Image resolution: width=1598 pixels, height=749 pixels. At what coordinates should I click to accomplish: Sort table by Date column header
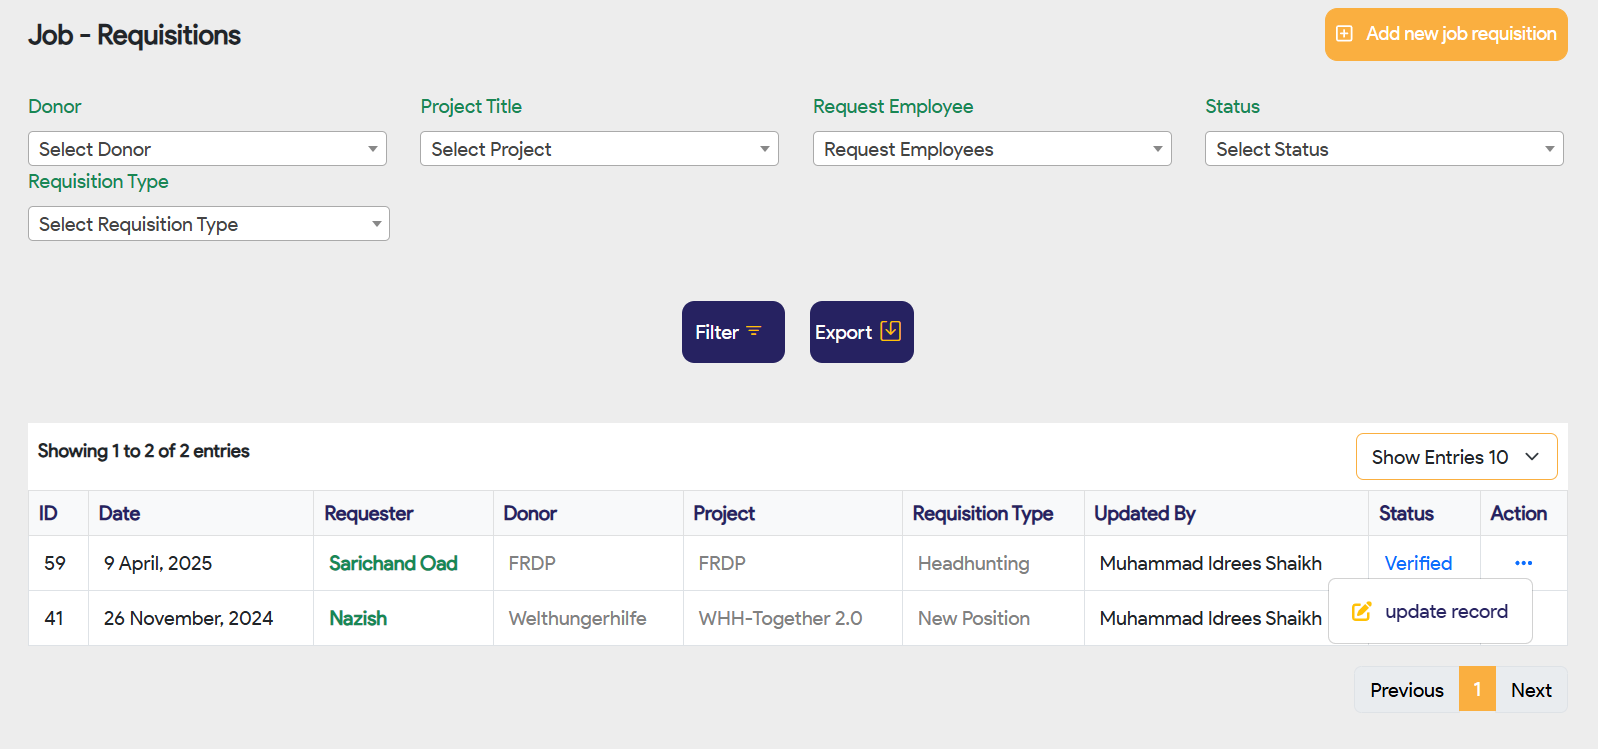click(x=119, y=513)
